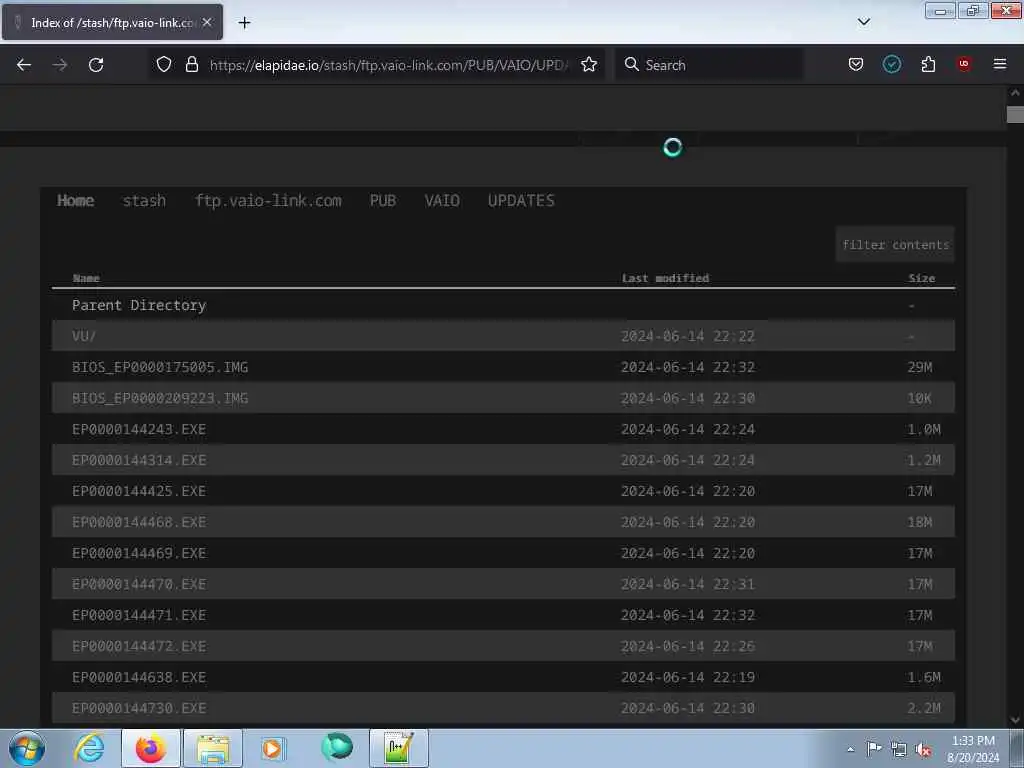Open the EP0000144469.EXE link
Viewport: 1024px width, 768px height.
click(139, 553)
